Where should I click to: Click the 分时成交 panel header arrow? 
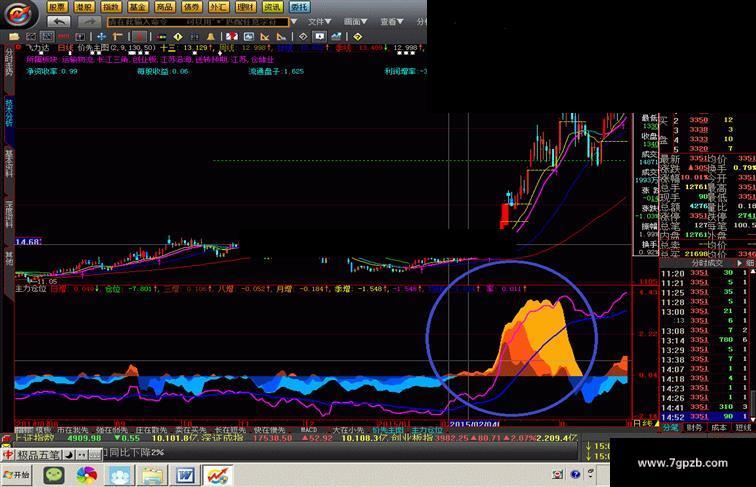(x=740, y=263)
